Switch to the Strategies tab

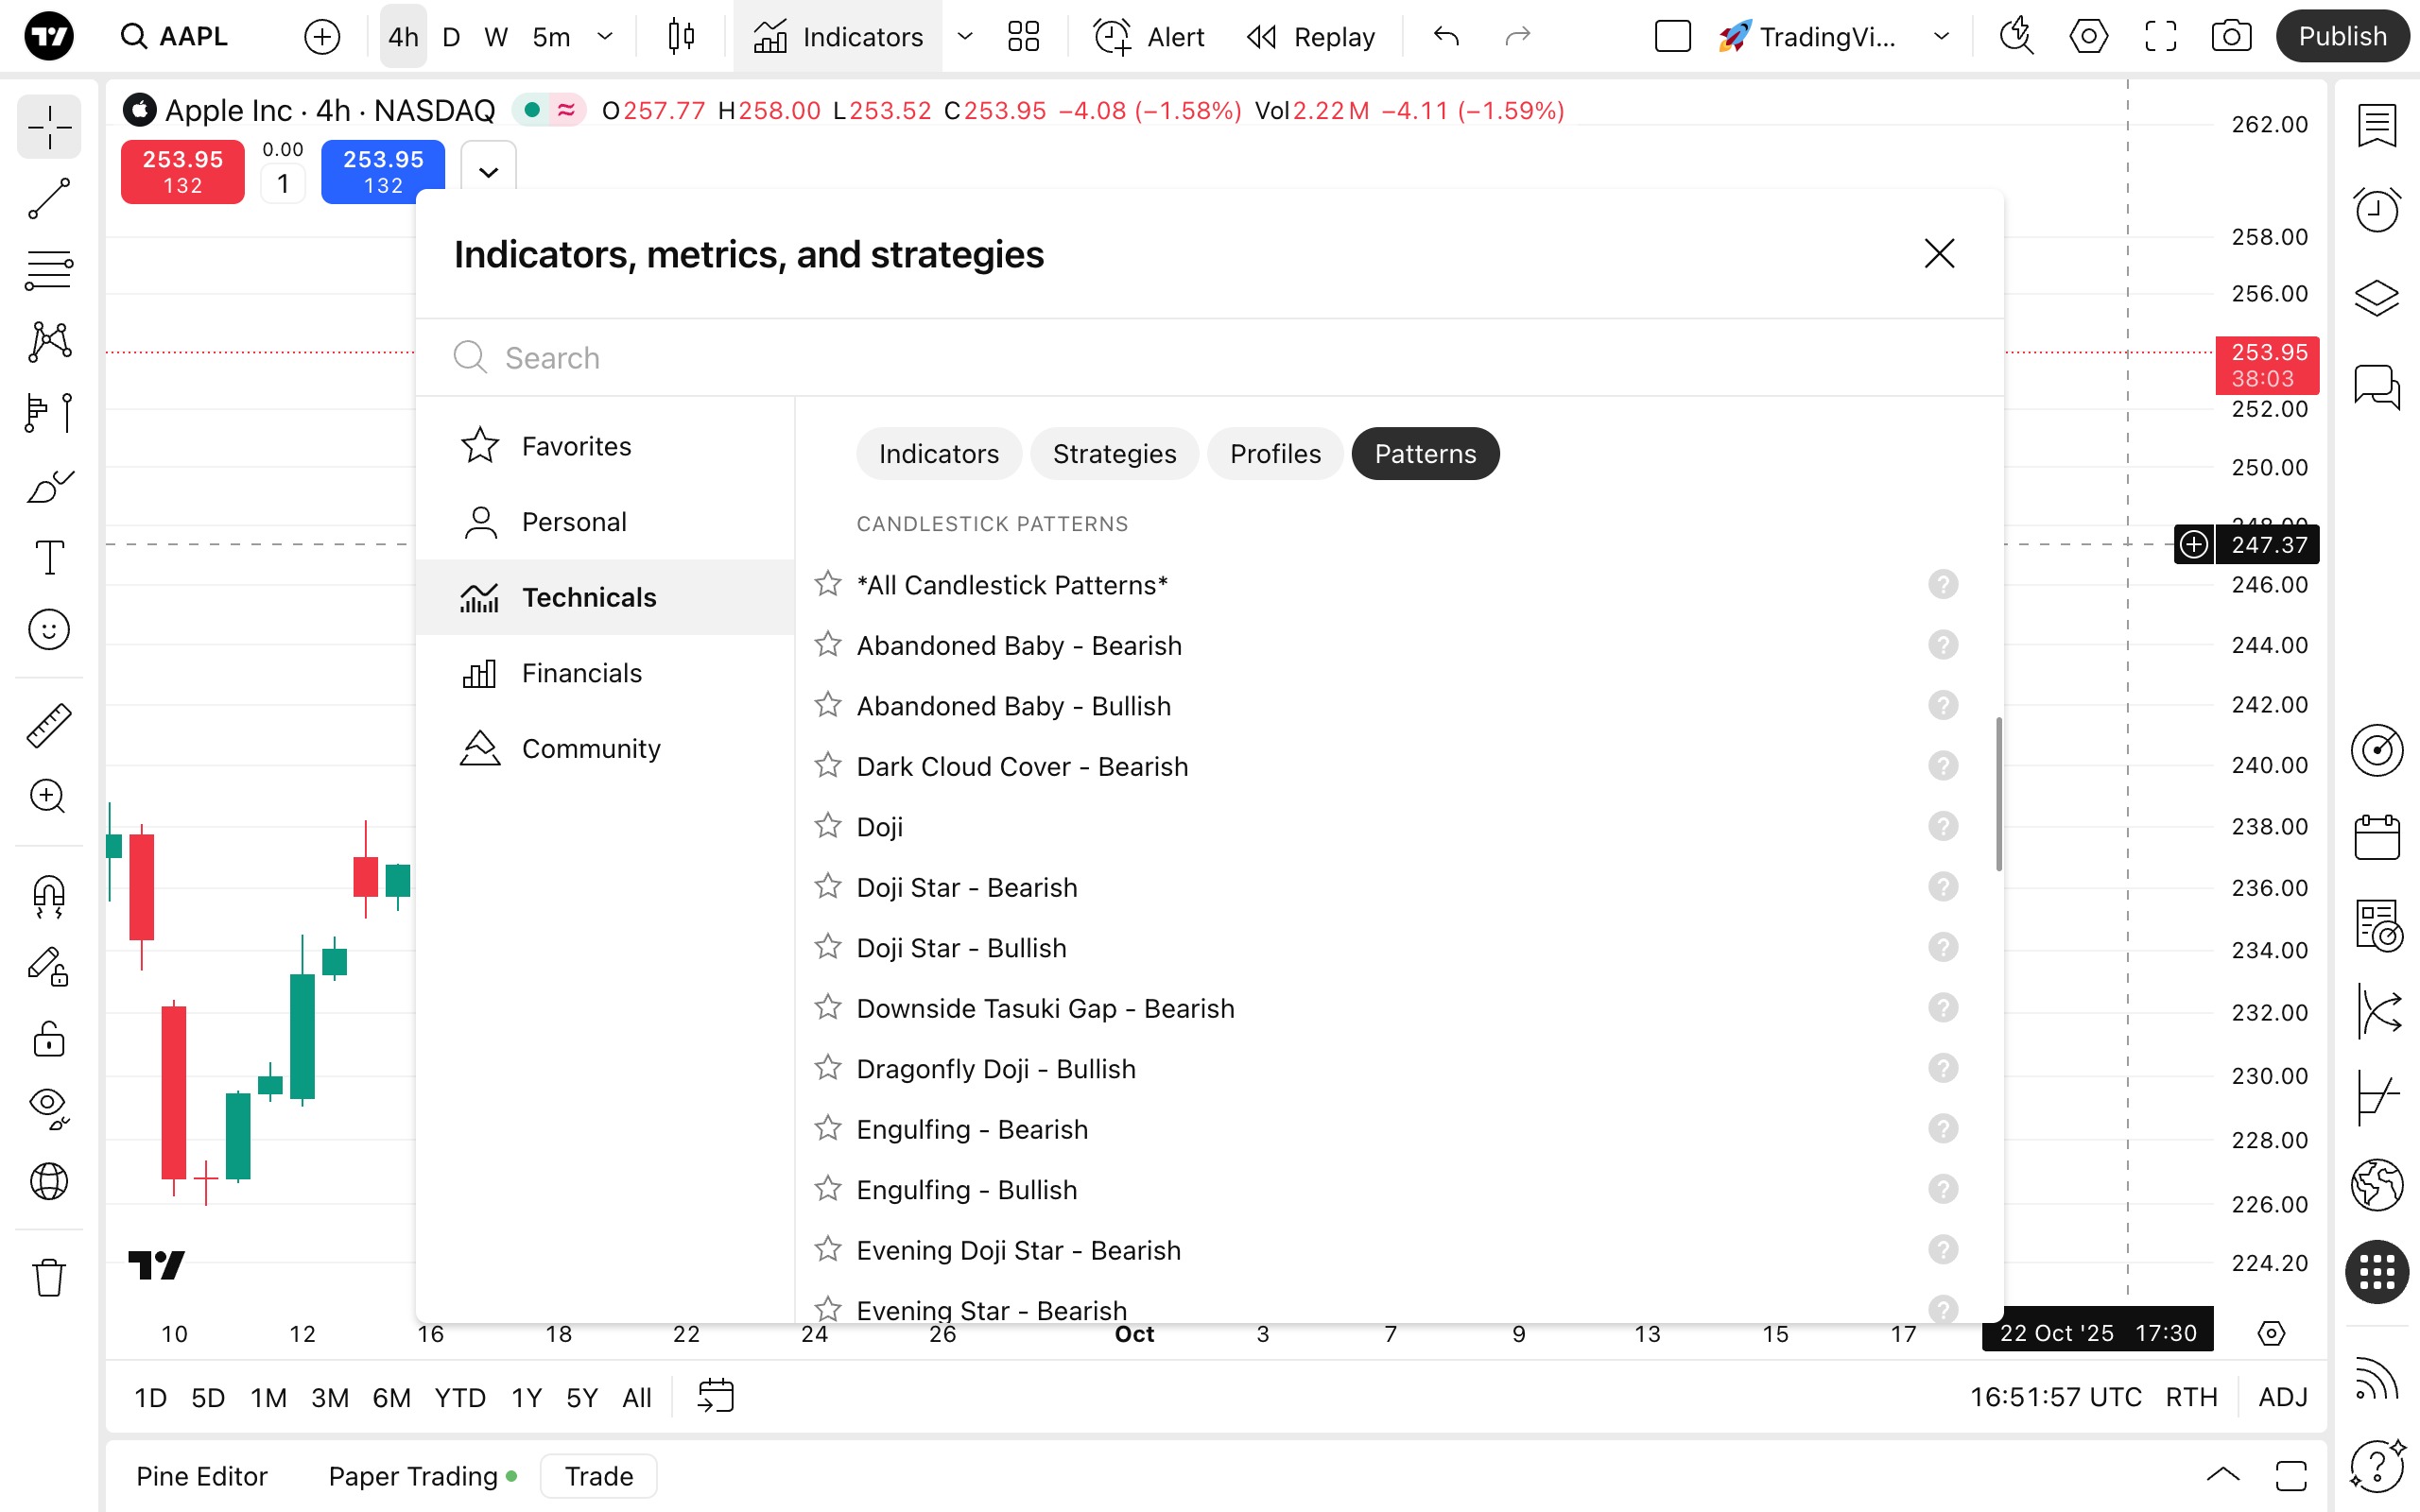click(1114, 454)
